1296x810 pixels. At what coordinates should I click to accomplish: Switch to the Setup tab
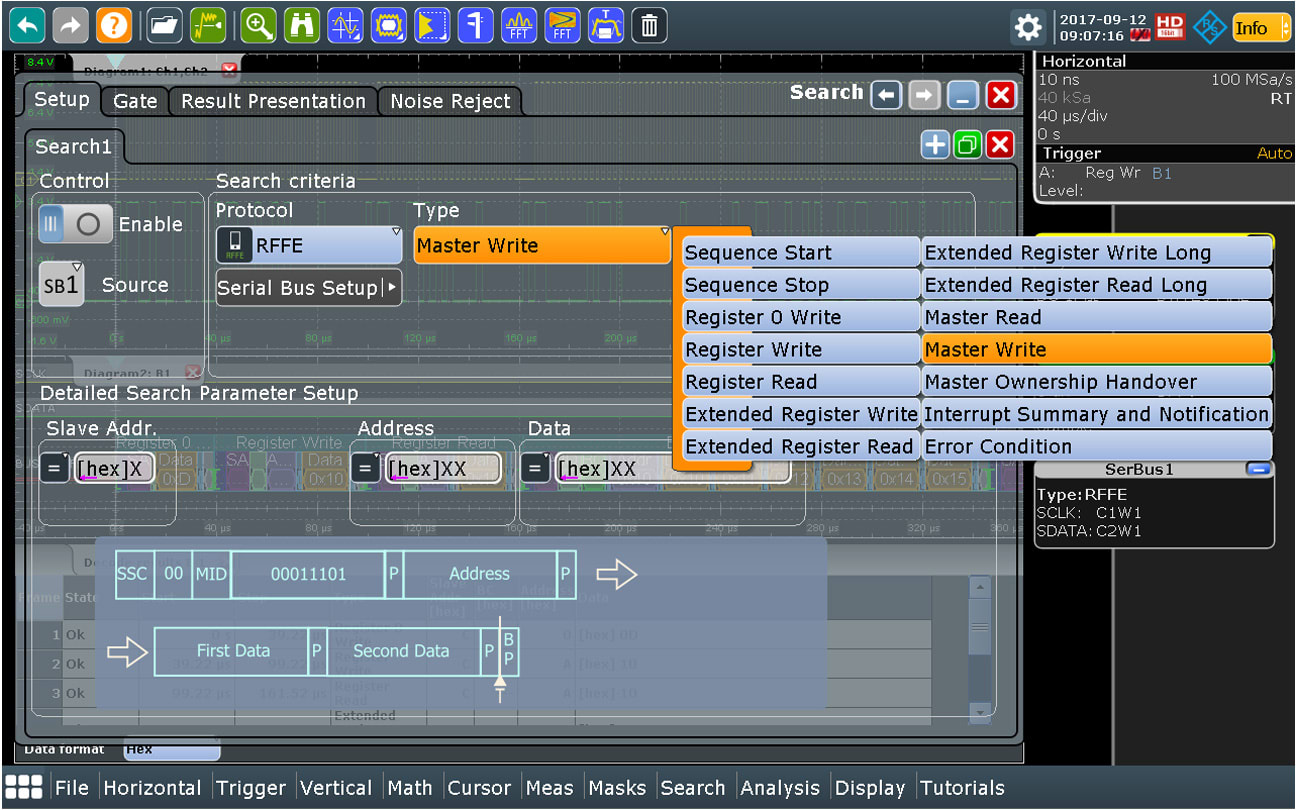pos(62,99)
